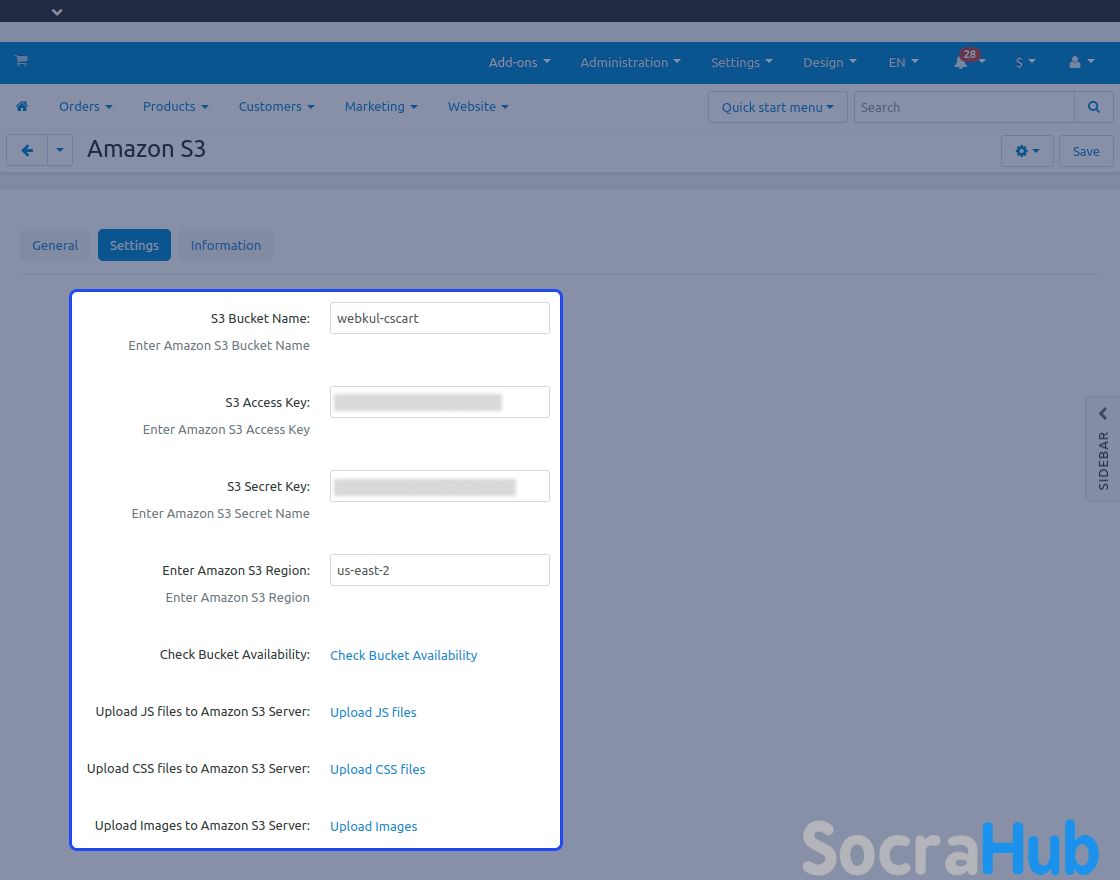Switch to the General tab
Image resolution: width=1120 pixels, height=880 pixels.
click(x=55, y=245)
